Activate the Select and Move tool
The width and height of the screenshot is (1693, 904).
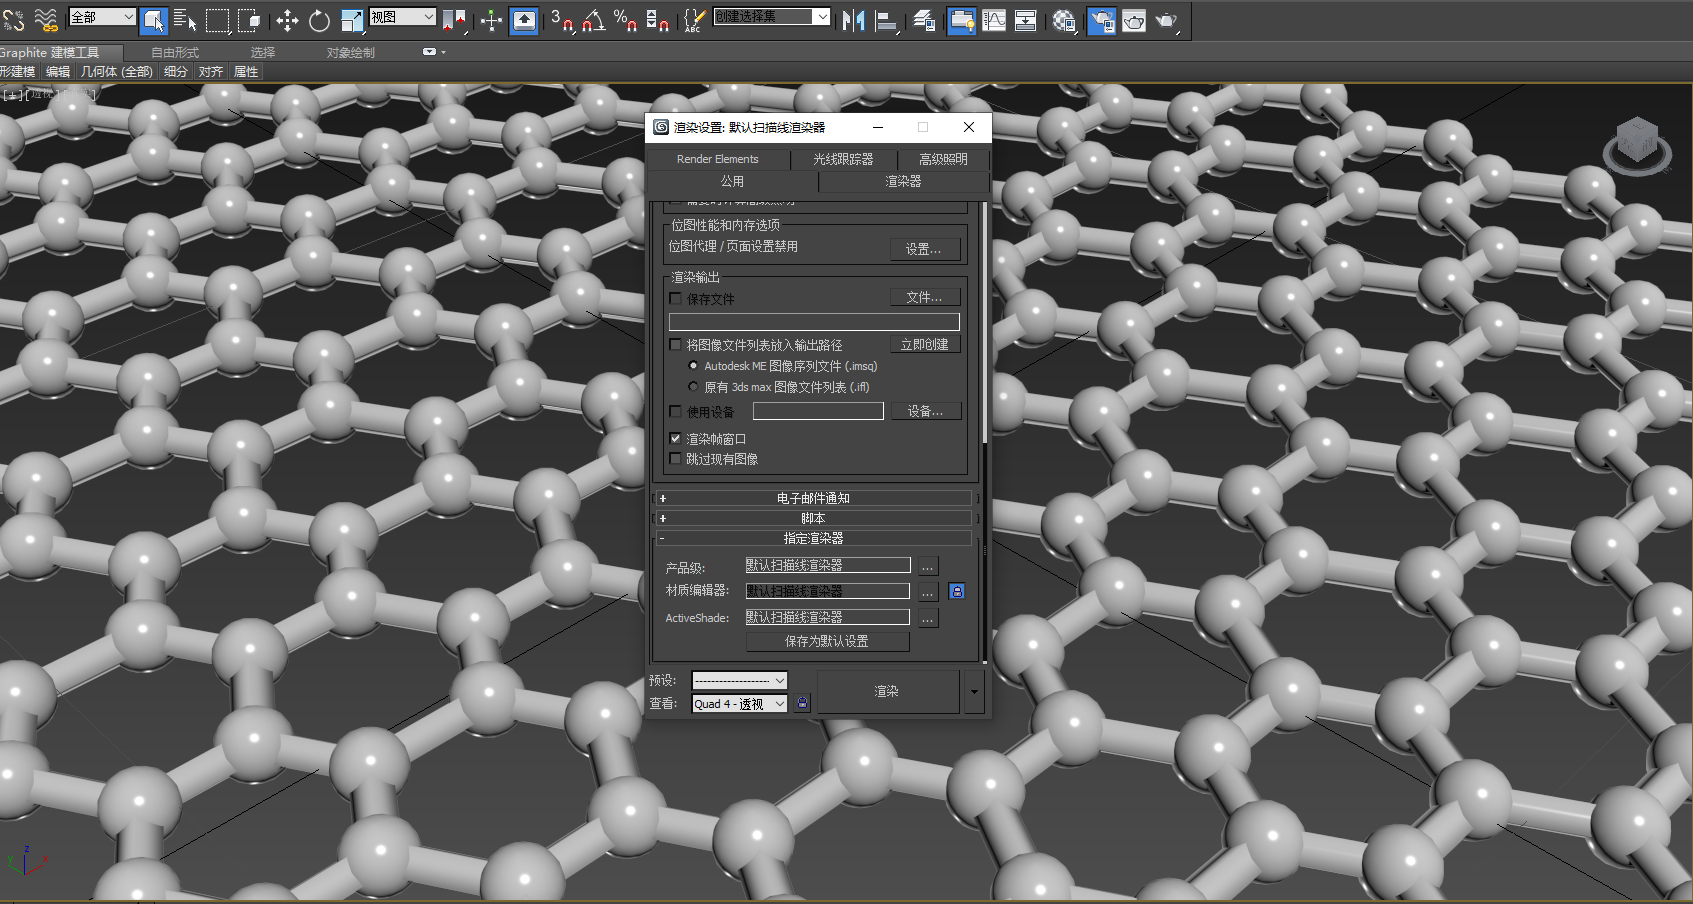(x=288, y=20)
